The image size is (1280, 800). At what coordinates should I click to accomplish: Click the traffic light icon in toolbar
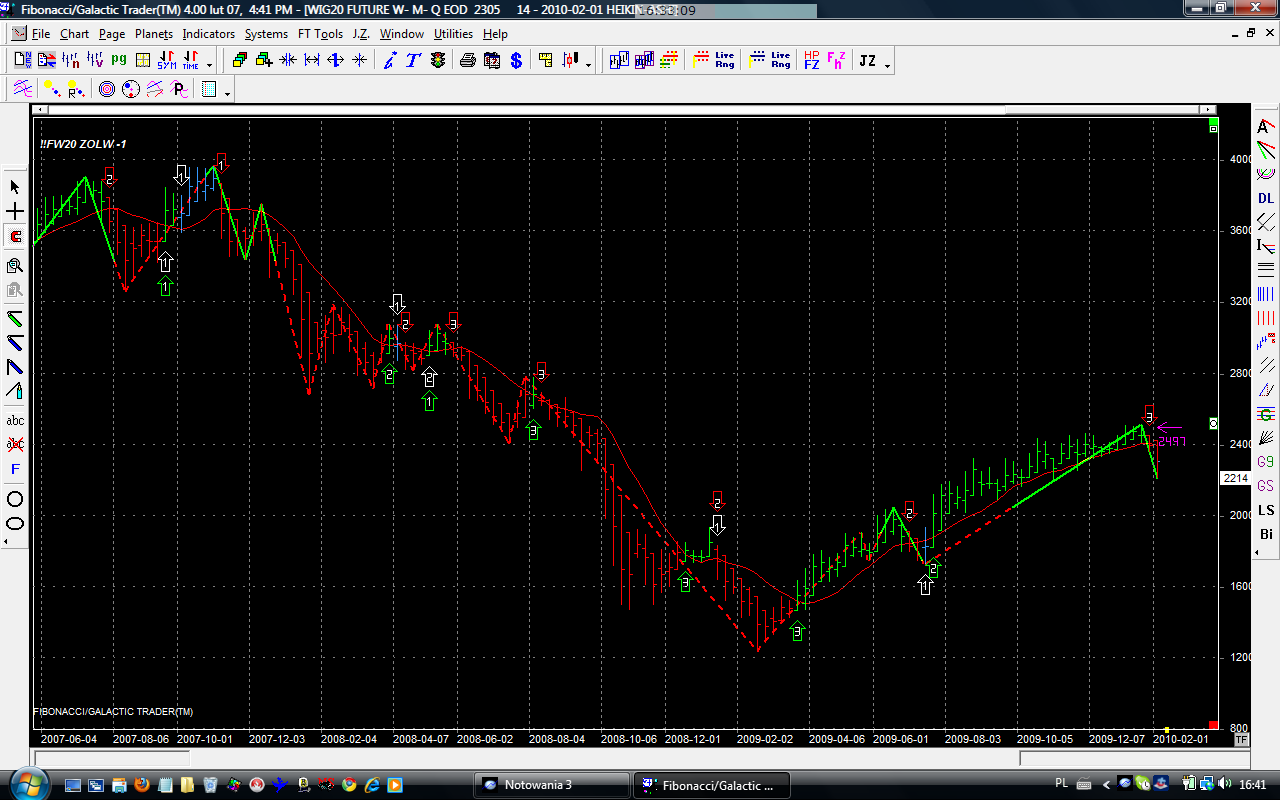tap(438, 61)
